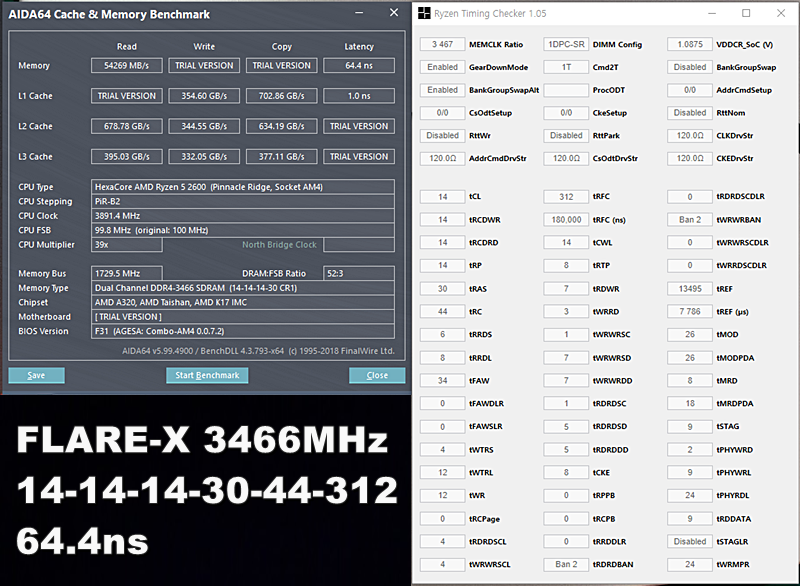Click the Ryzen Timing Checker app icon
Screen dimensions: 800x586
(x=424, y=13)
